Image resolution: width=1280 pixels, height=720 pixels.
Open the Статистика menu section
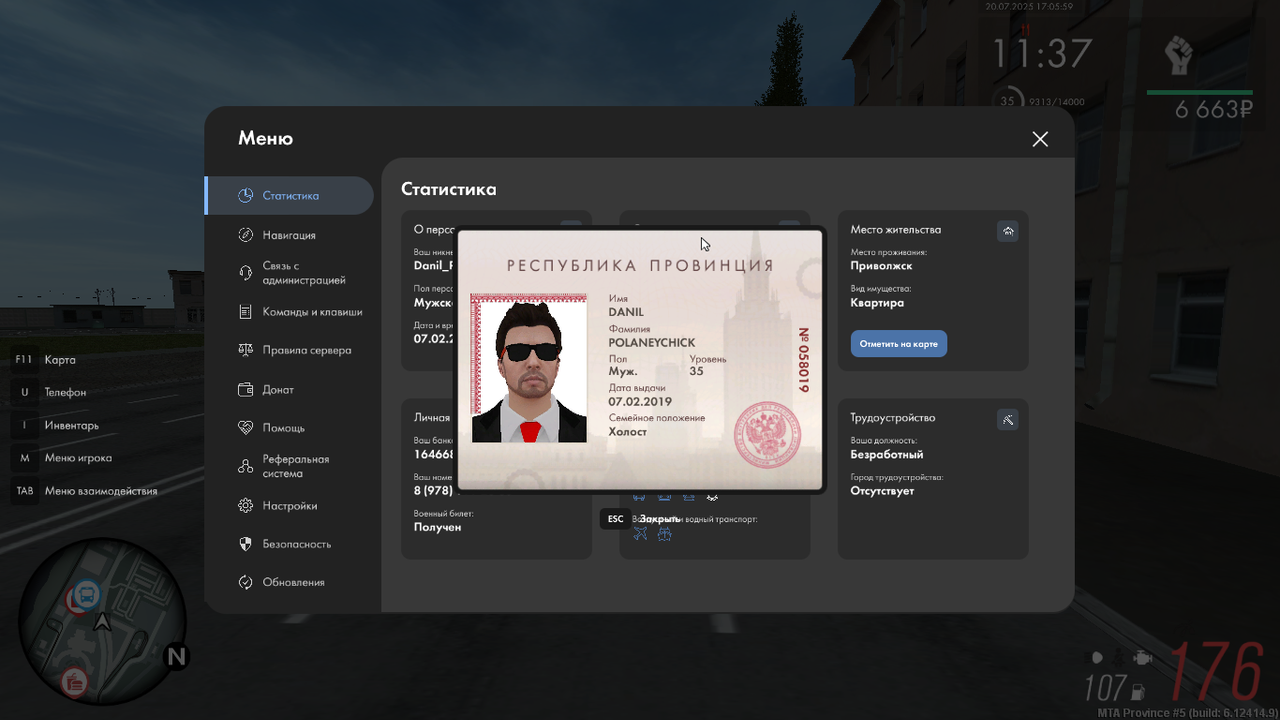[x=289, y=195]
